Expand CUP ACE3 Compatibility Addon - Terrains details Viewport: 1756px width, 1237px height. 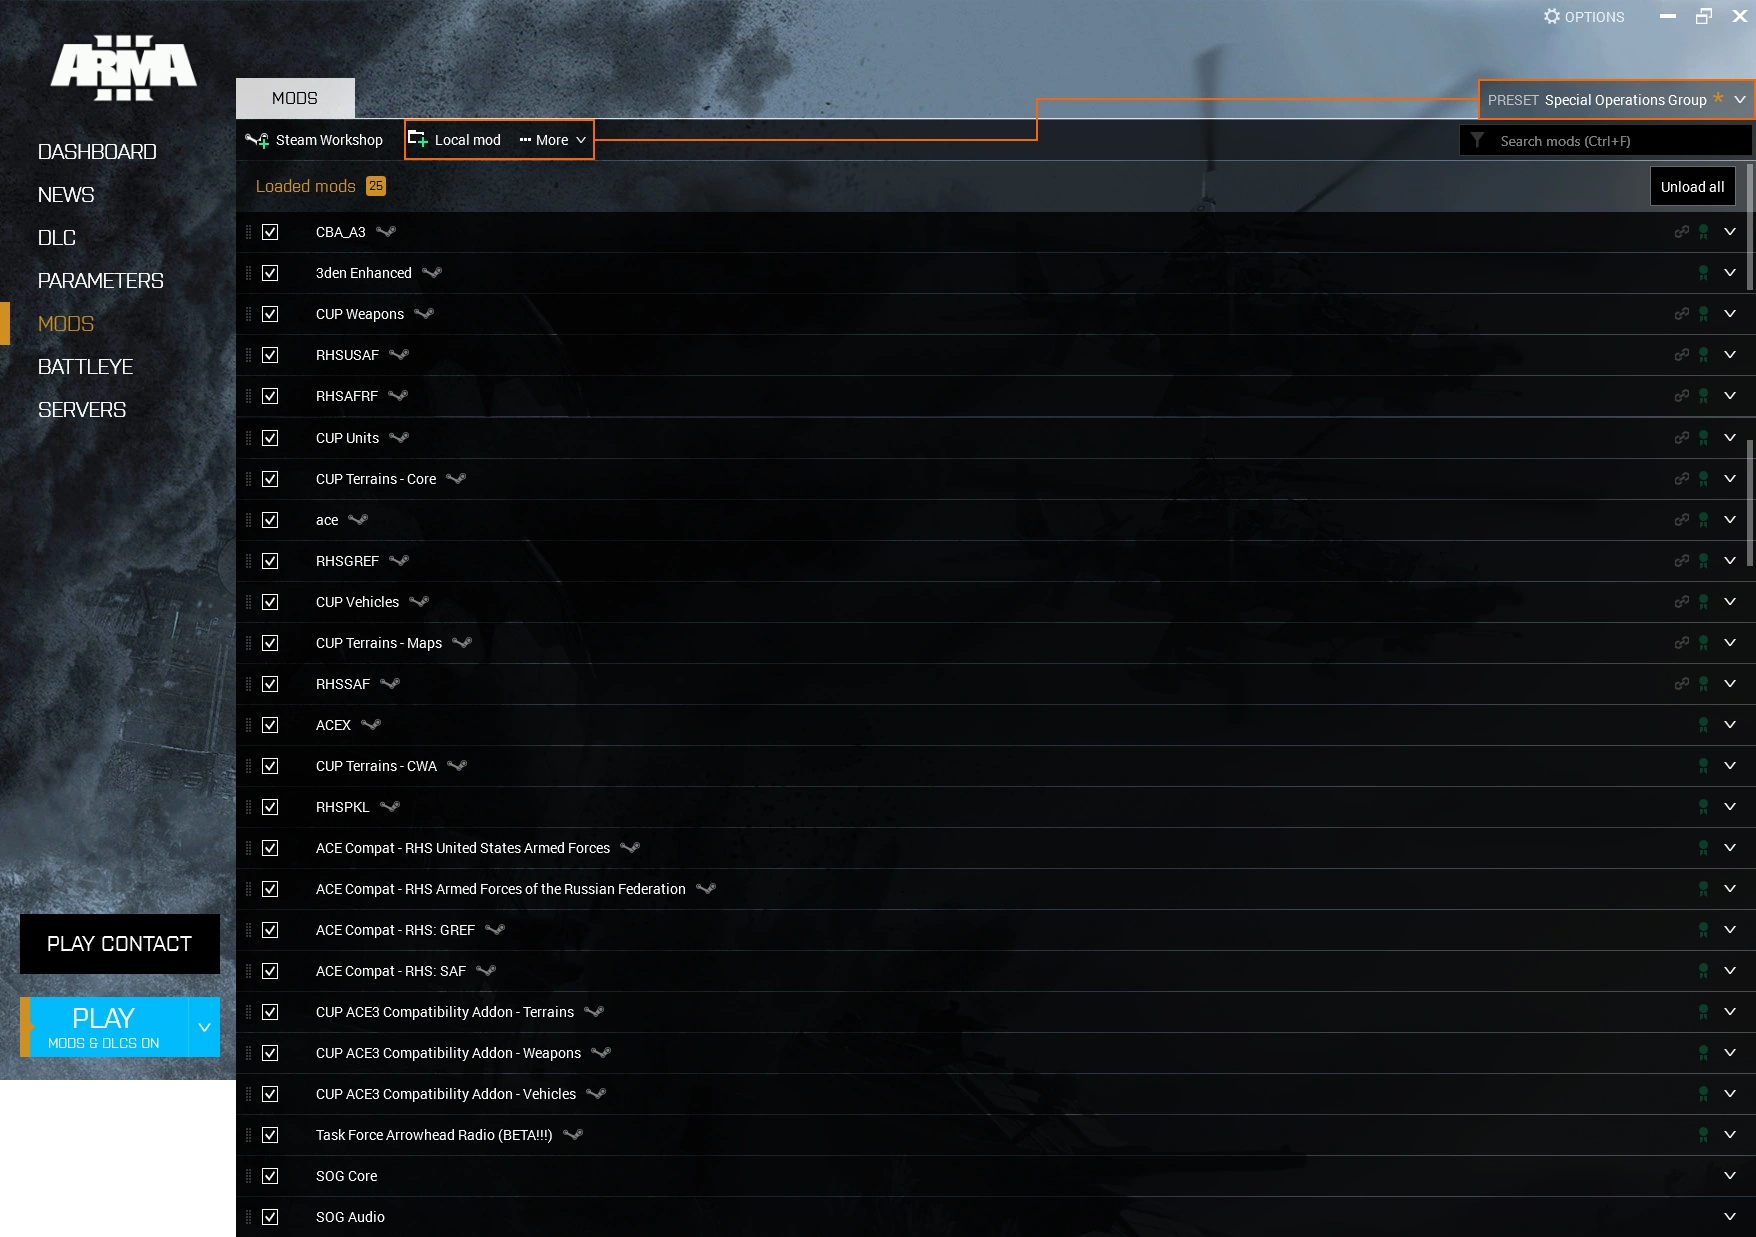pyautogui.click(x=1730, y=1012)
